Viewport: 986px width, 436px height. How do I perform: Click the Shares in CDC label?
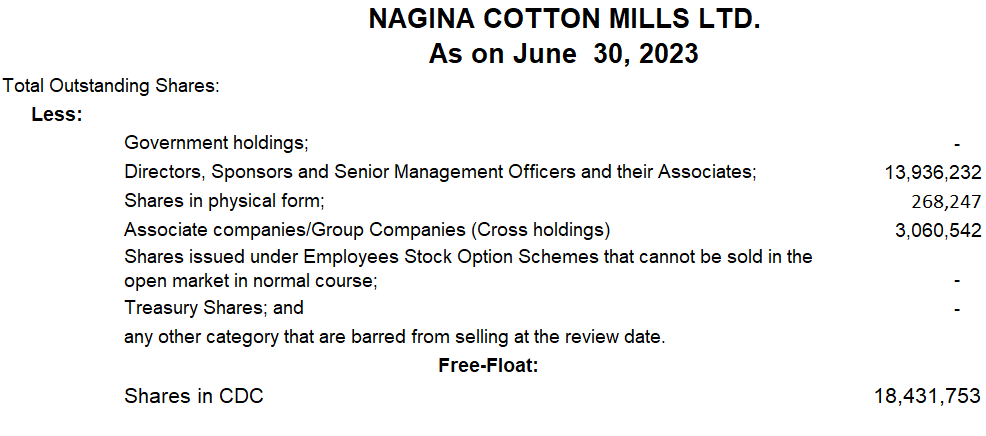(x=194, y=396)
